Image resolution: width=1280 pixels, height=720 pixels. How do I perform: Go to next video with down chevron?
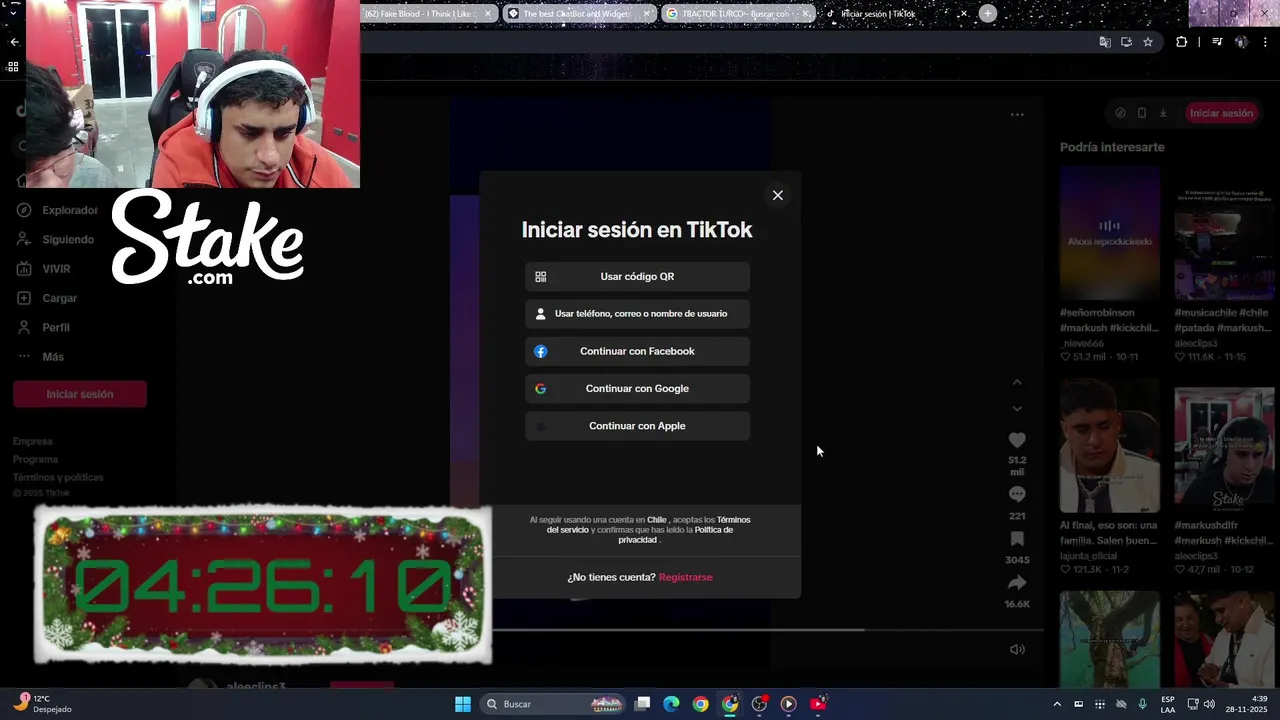[x=1017, y=408]
